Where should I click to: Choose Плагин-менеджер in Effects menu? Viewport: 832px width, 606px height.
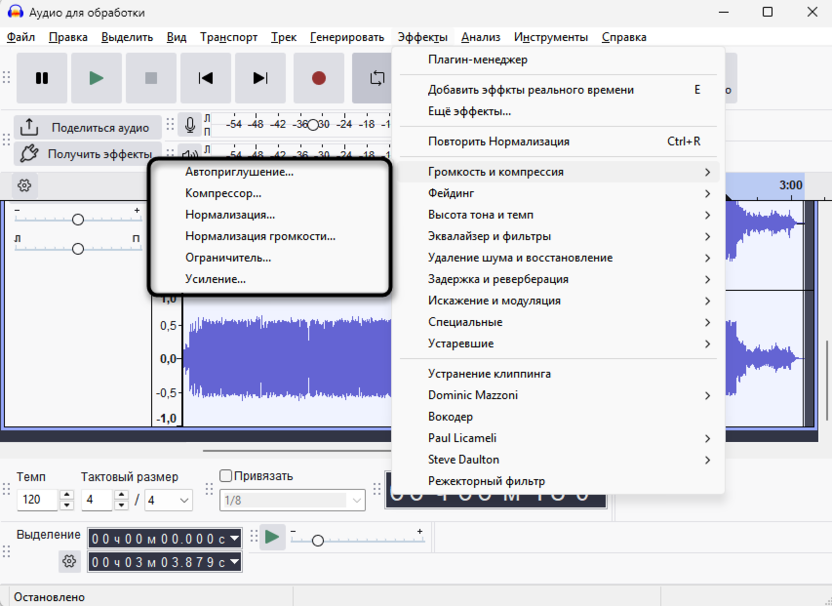coord(477,60)
